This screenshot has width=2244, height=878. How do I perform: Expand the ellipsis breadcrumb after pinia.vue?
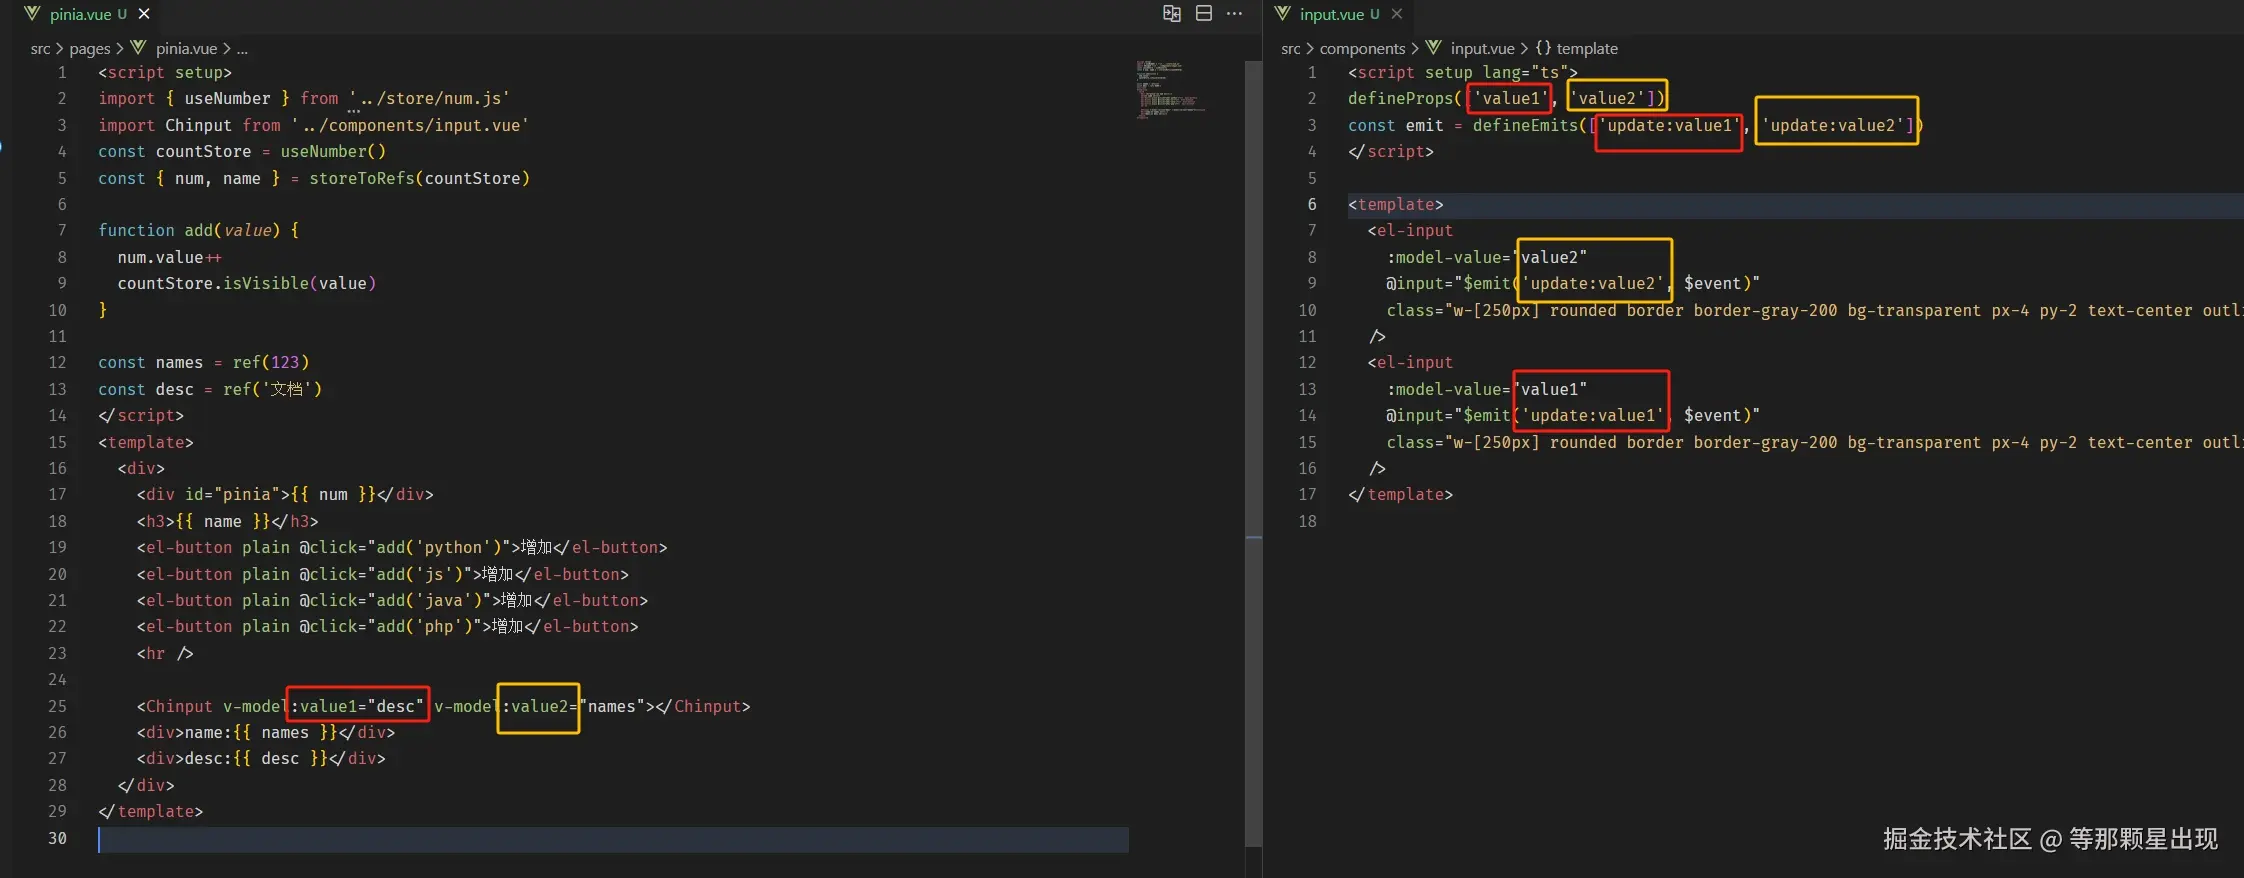point(242,48)
